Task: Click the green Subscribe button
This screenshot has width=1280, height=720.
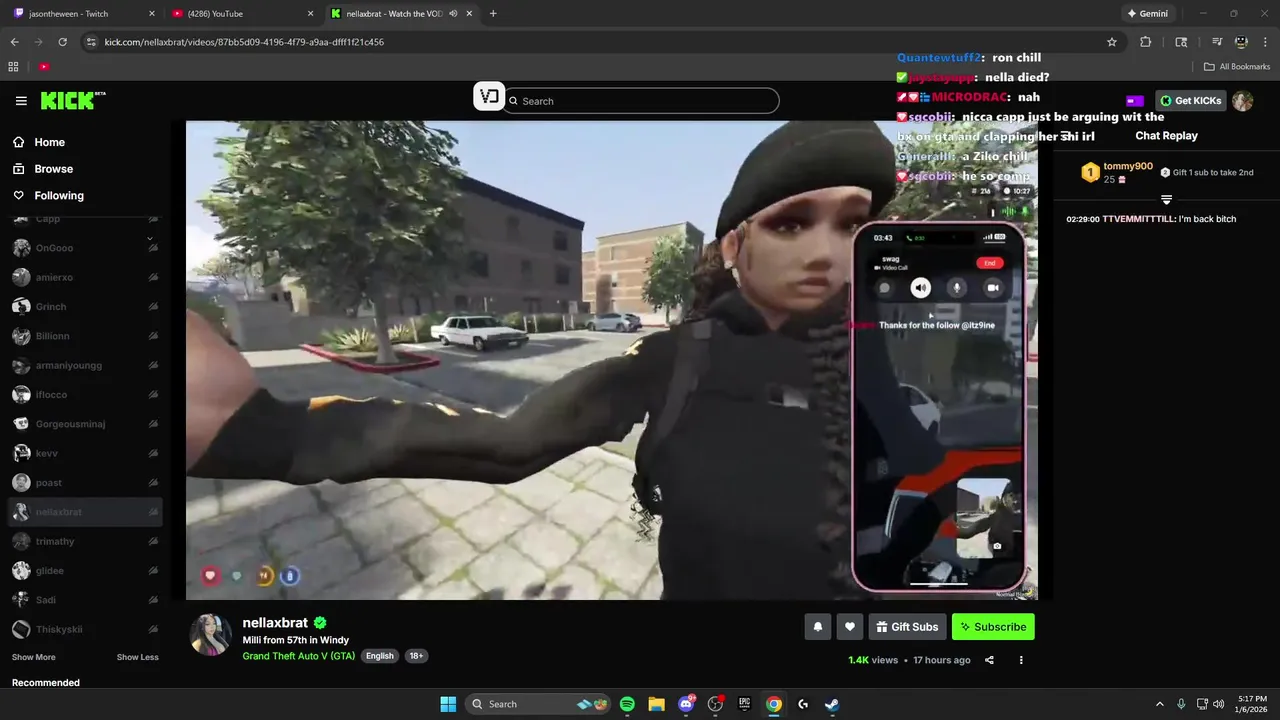Action: click(x=993, y=627)
